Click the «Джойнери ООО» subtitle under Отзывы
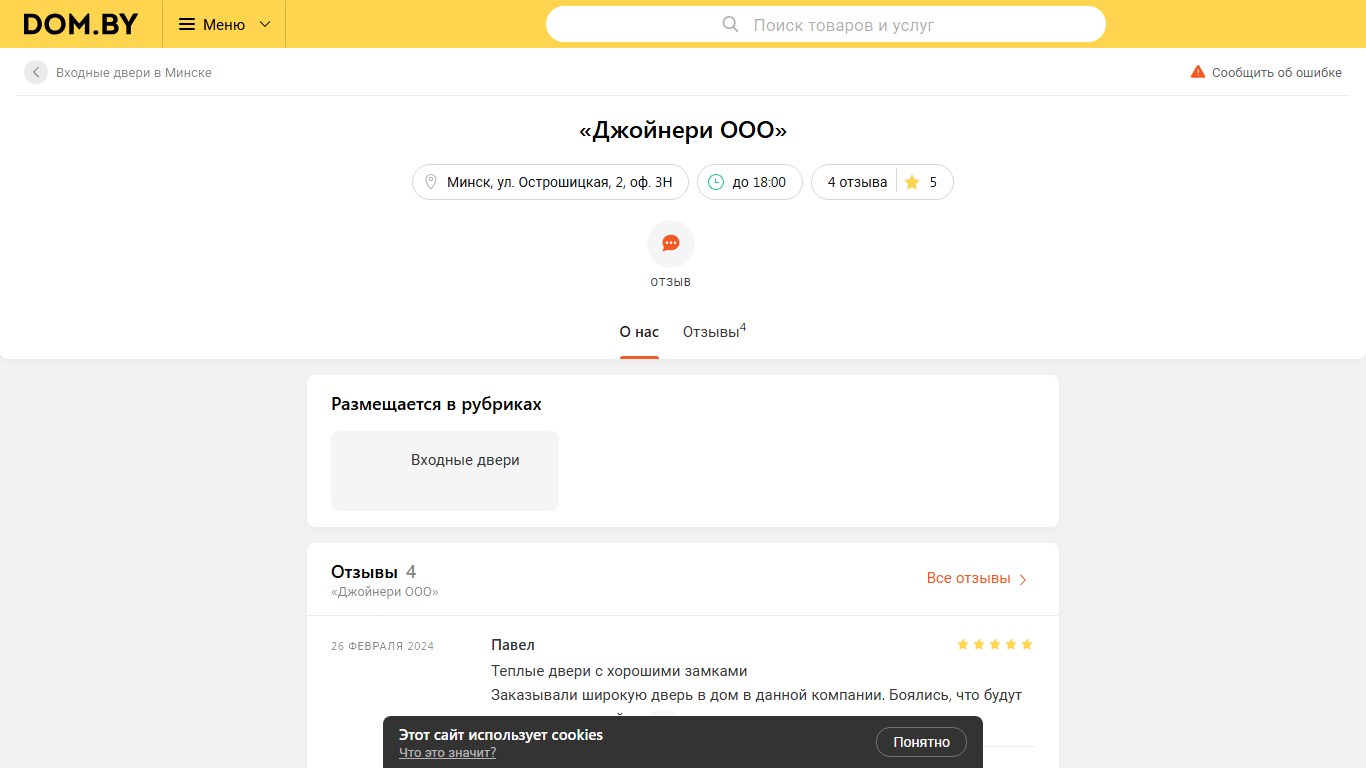The image size is (1366, 768). pyautogui.click(x=385, y=592)
